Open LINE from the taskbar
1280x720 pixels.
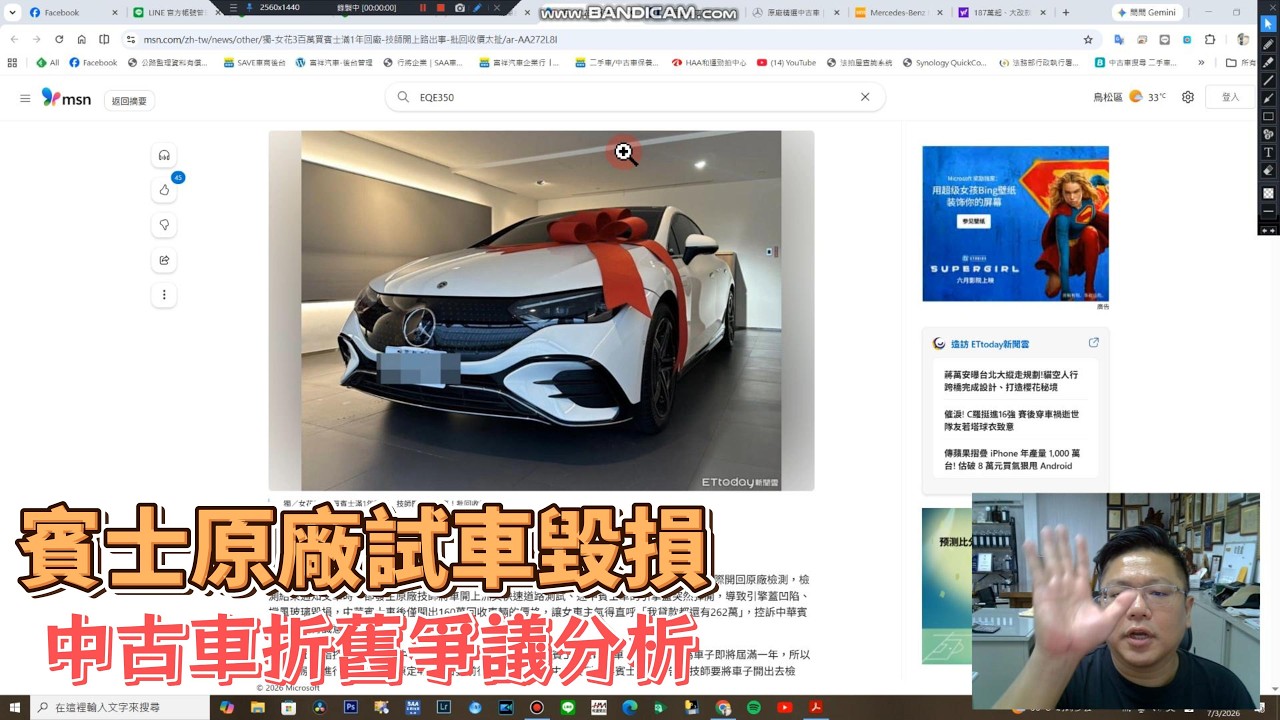pyautogui.click(x=568, y=707)
